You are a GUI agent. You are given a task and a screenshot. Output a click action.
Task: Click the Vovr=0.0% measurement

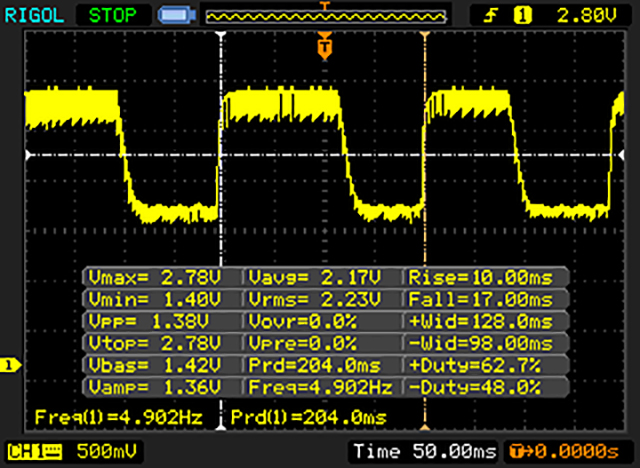(x=303, y=322)
